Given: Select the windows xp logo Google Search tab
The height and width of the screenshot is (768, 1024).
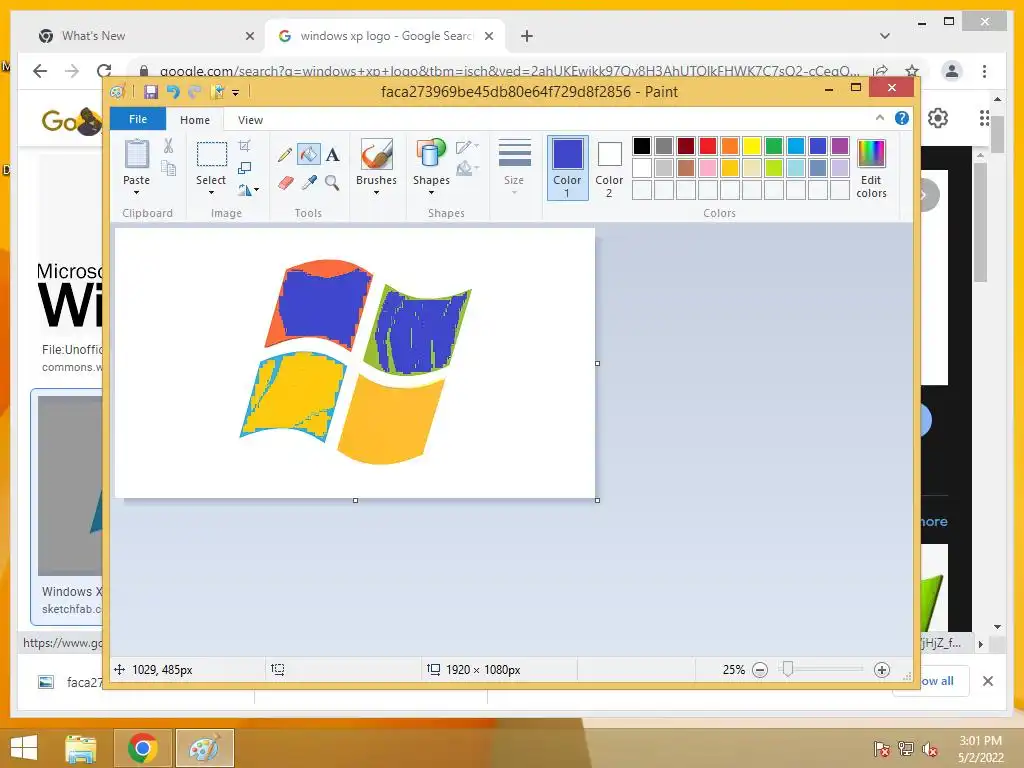Looking at the screenshot, I should point(385,36).
